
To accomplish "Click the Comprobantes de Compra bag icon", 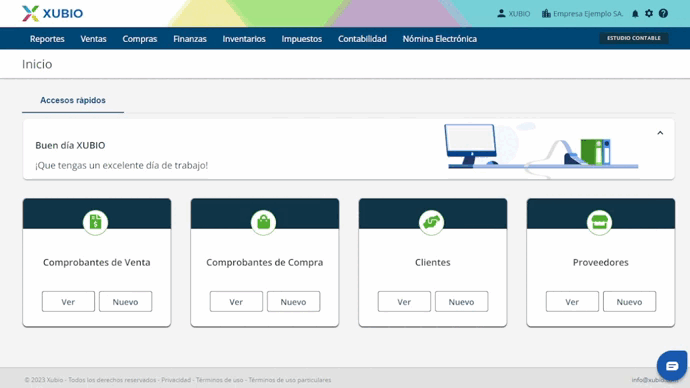I will click(x=264, y=222).
